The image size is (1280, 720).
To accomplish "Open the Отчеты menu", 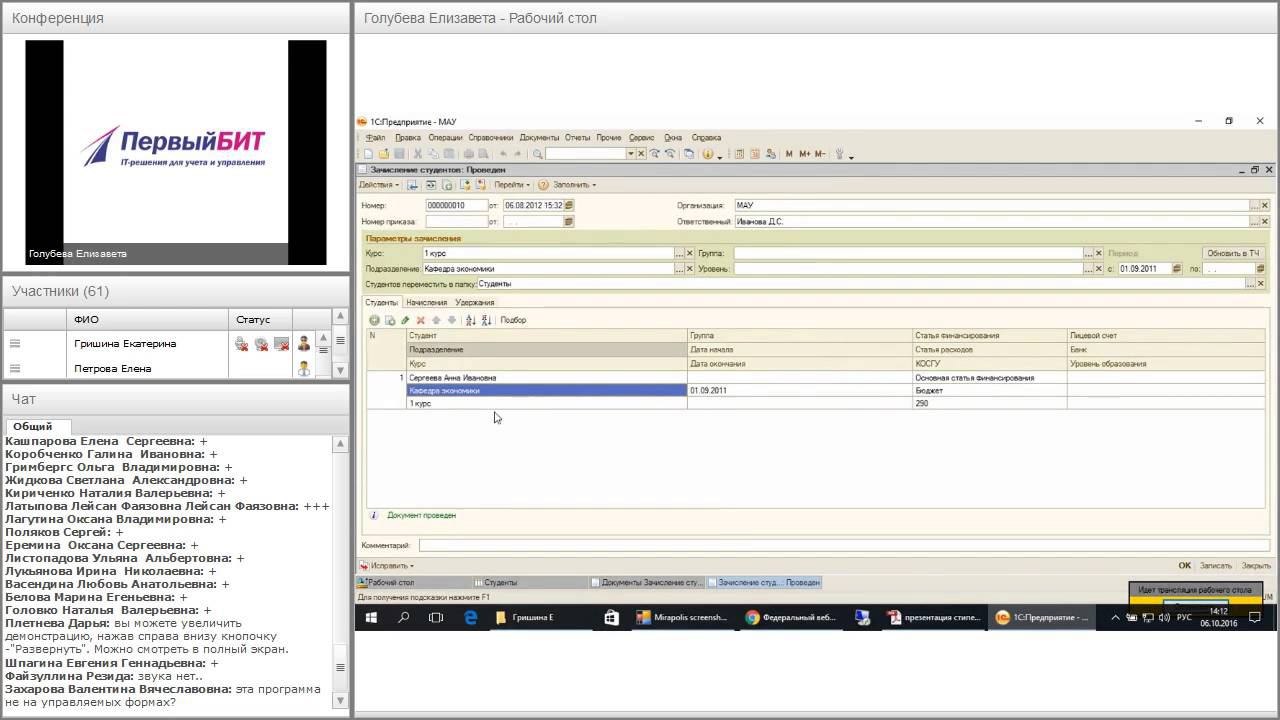I will pos(578,138).
